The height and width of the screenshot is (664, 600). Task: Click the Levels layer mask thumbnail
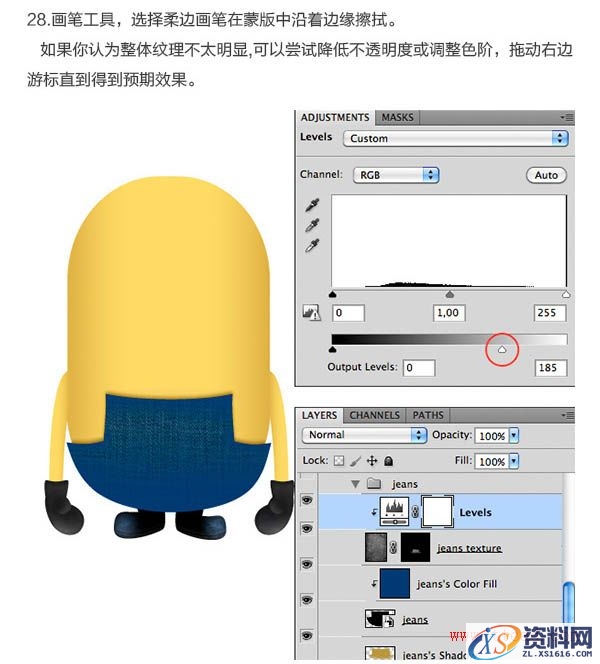point(437,512)
